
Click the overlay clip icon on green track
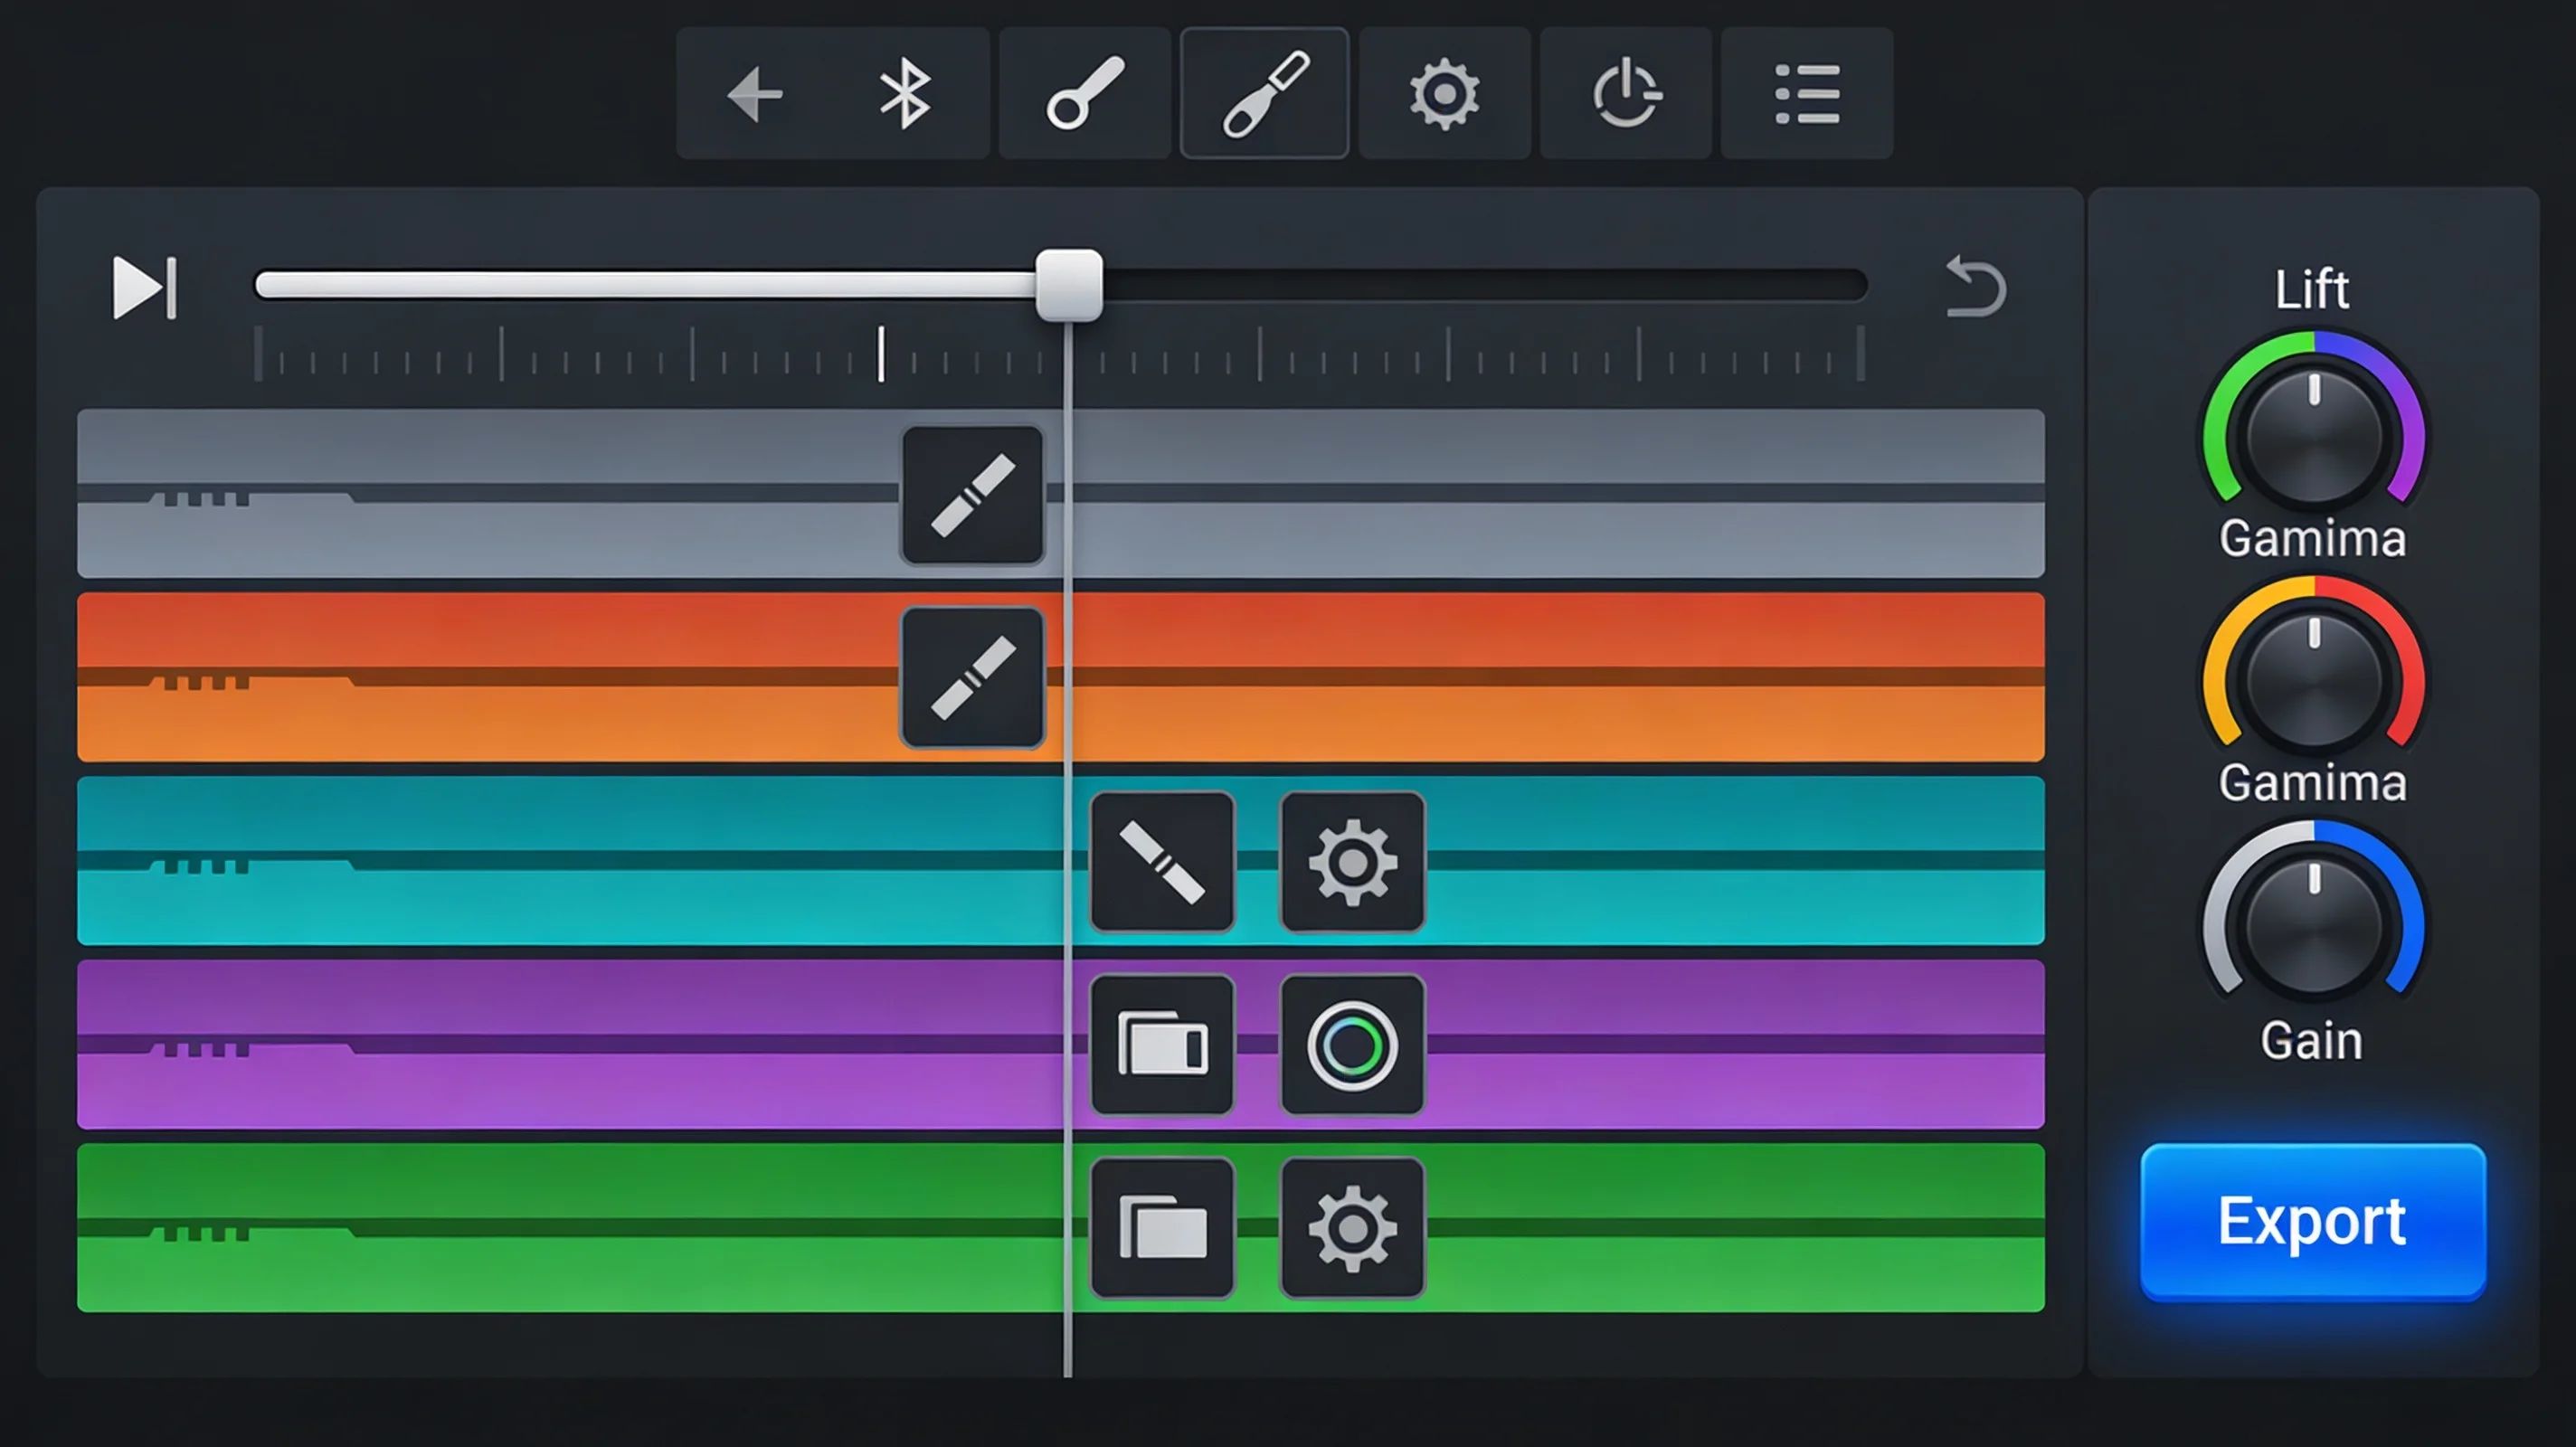[x=1162, y=1228]
